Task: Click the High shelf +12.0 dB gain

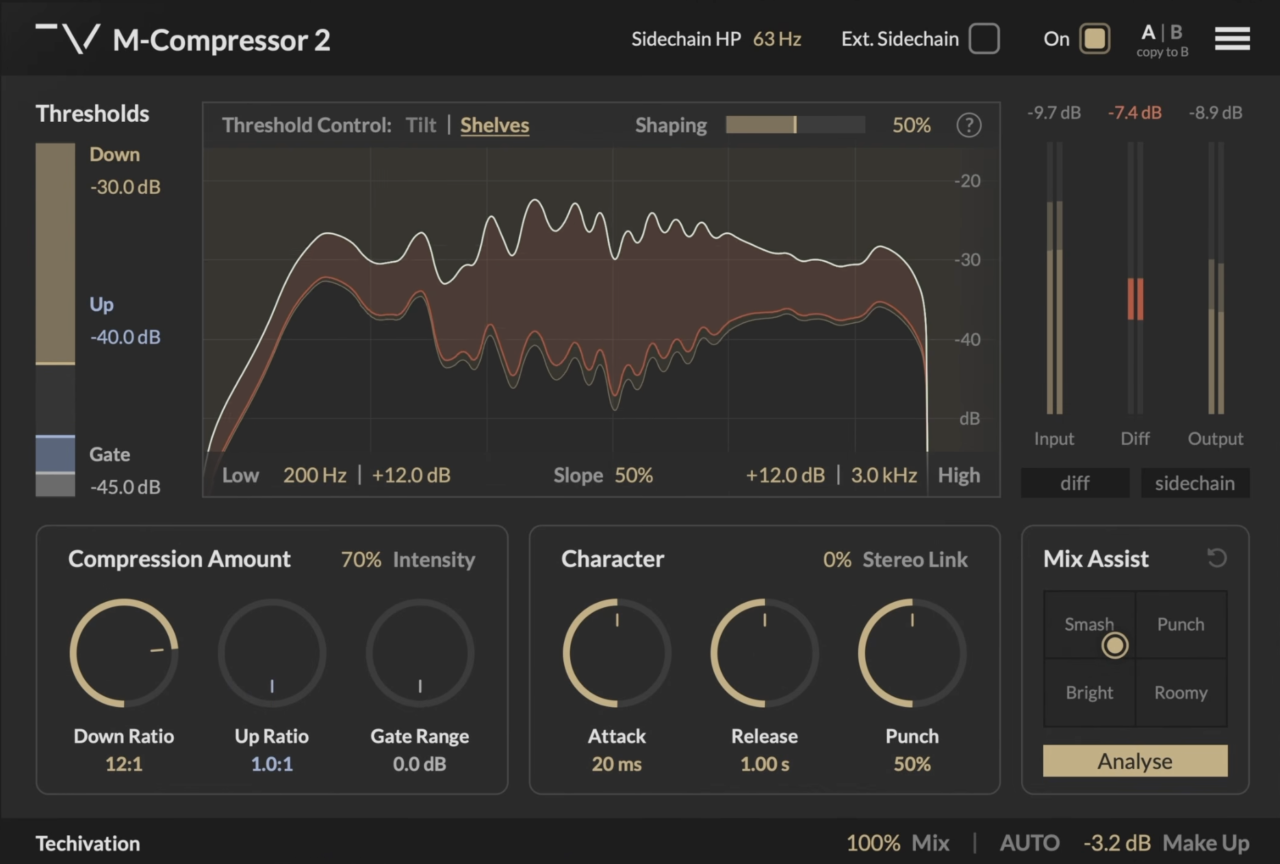Action: [786, 475]
